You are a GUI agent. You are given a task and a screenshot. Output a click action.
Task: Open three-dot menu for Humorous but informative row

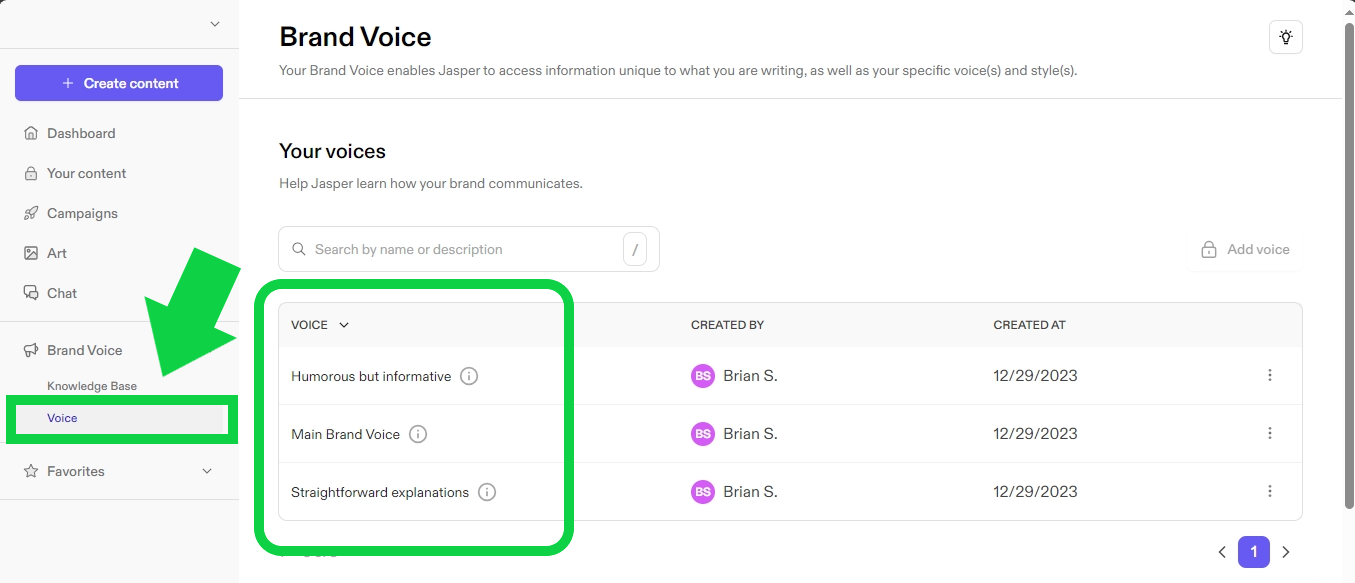pyautogui.click(x=1270, y=375)
